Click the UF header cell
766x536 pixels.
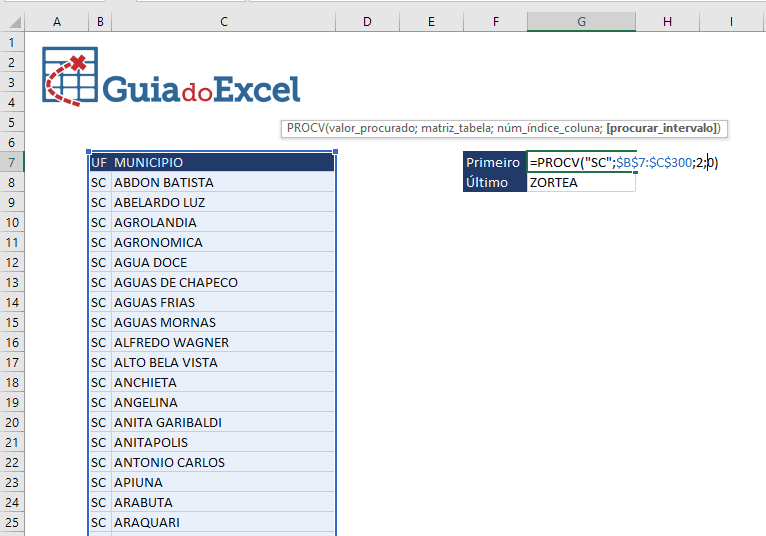(x=100, y=162)
